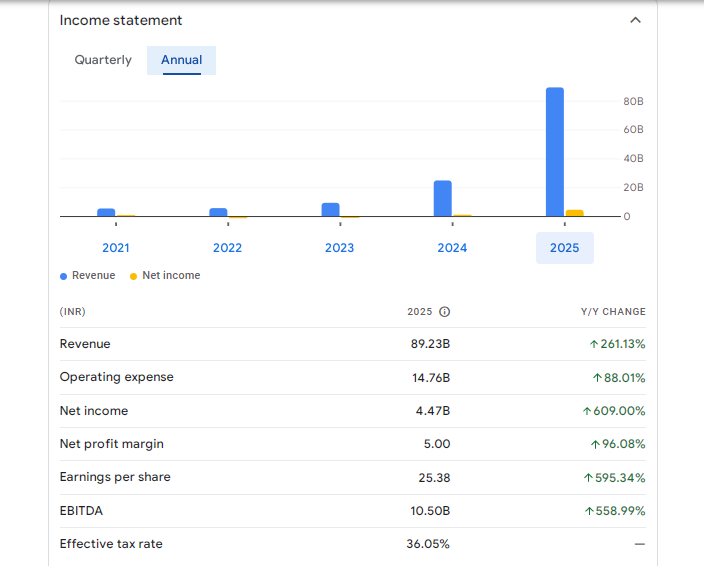Click the 2024 blue revenue bar
The height and width of the screenshot is (566, 704).
pyautogui.click(x=443, y=198)
